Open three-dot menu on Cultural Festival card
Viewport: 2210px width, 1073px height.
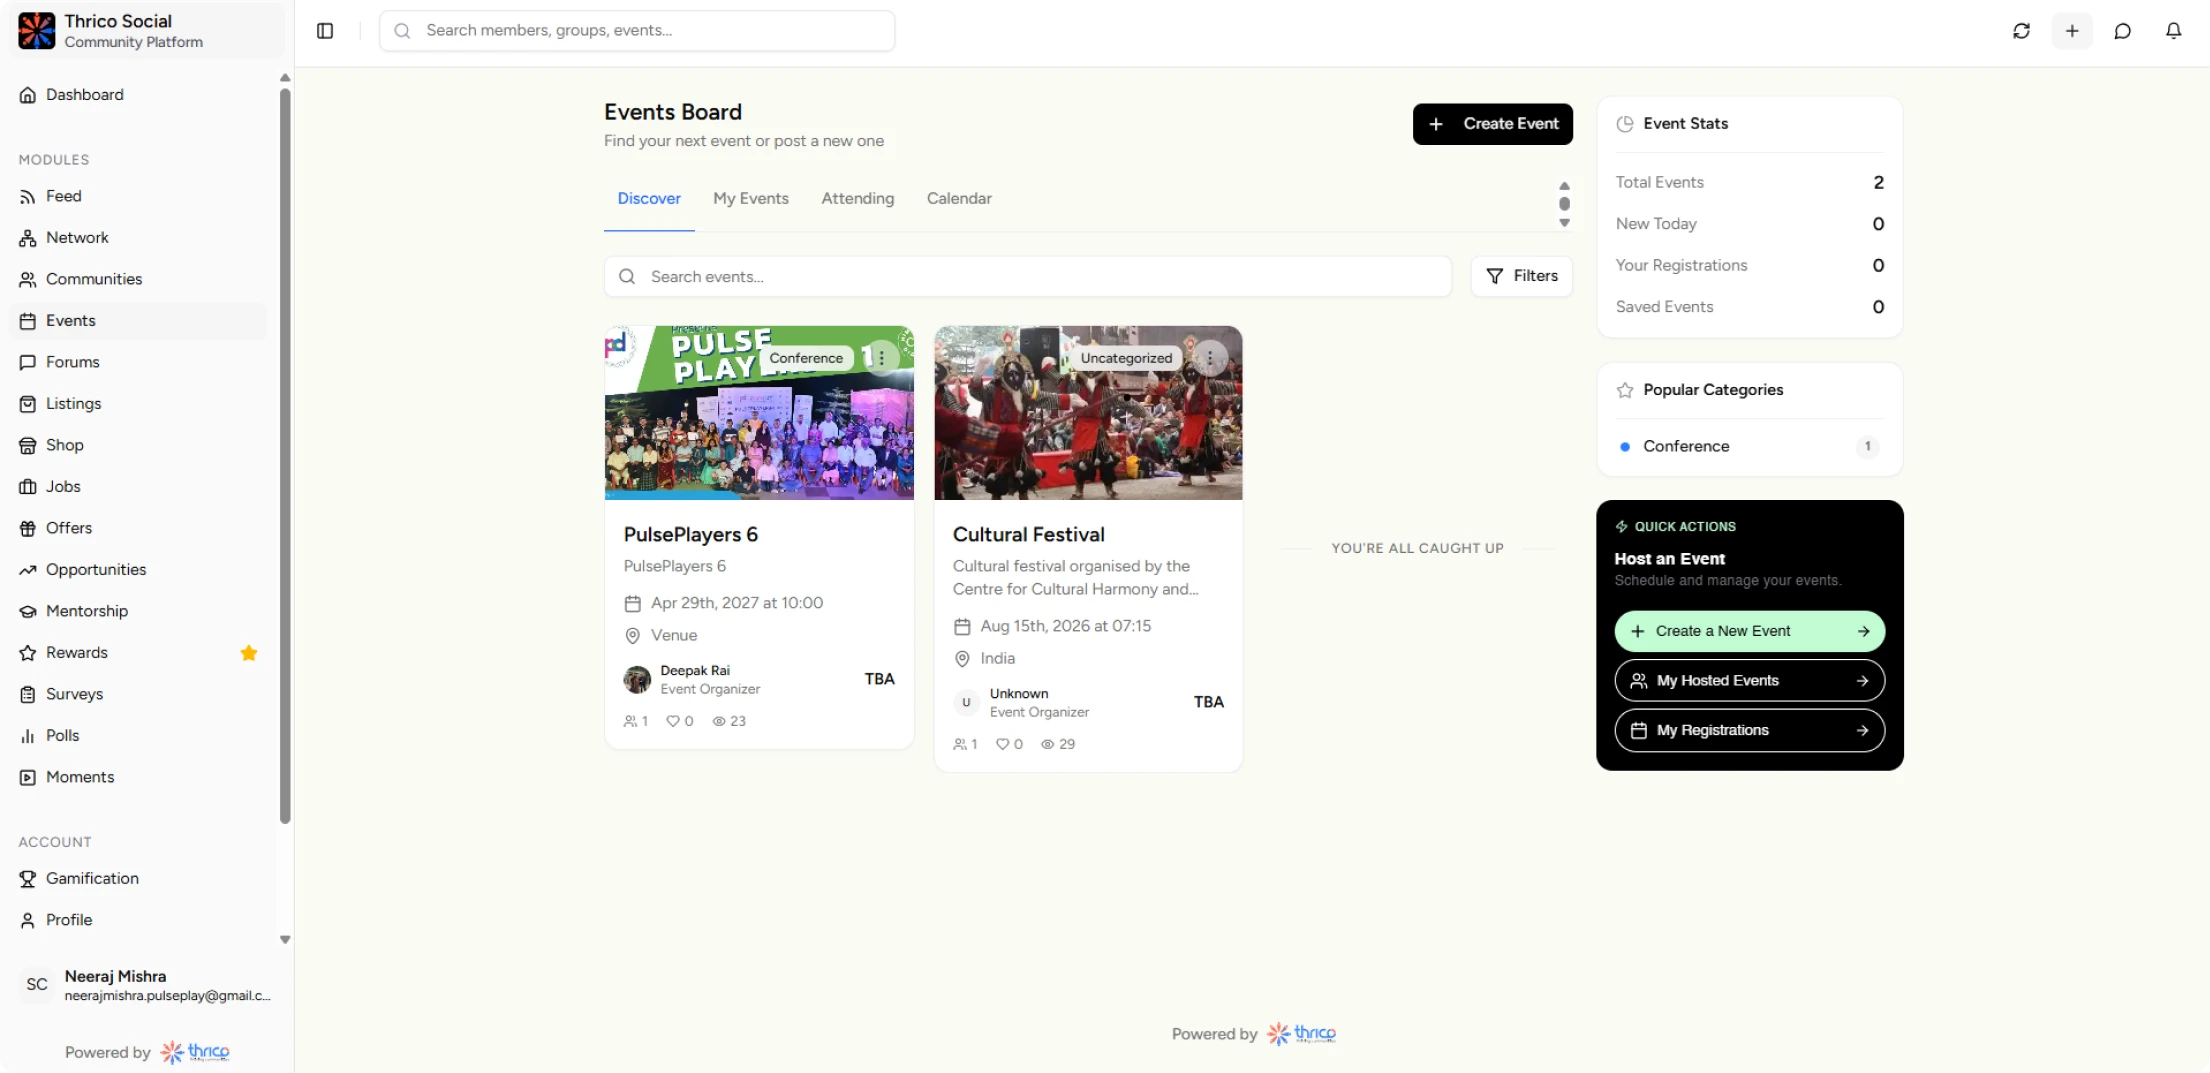point(1210,358)
